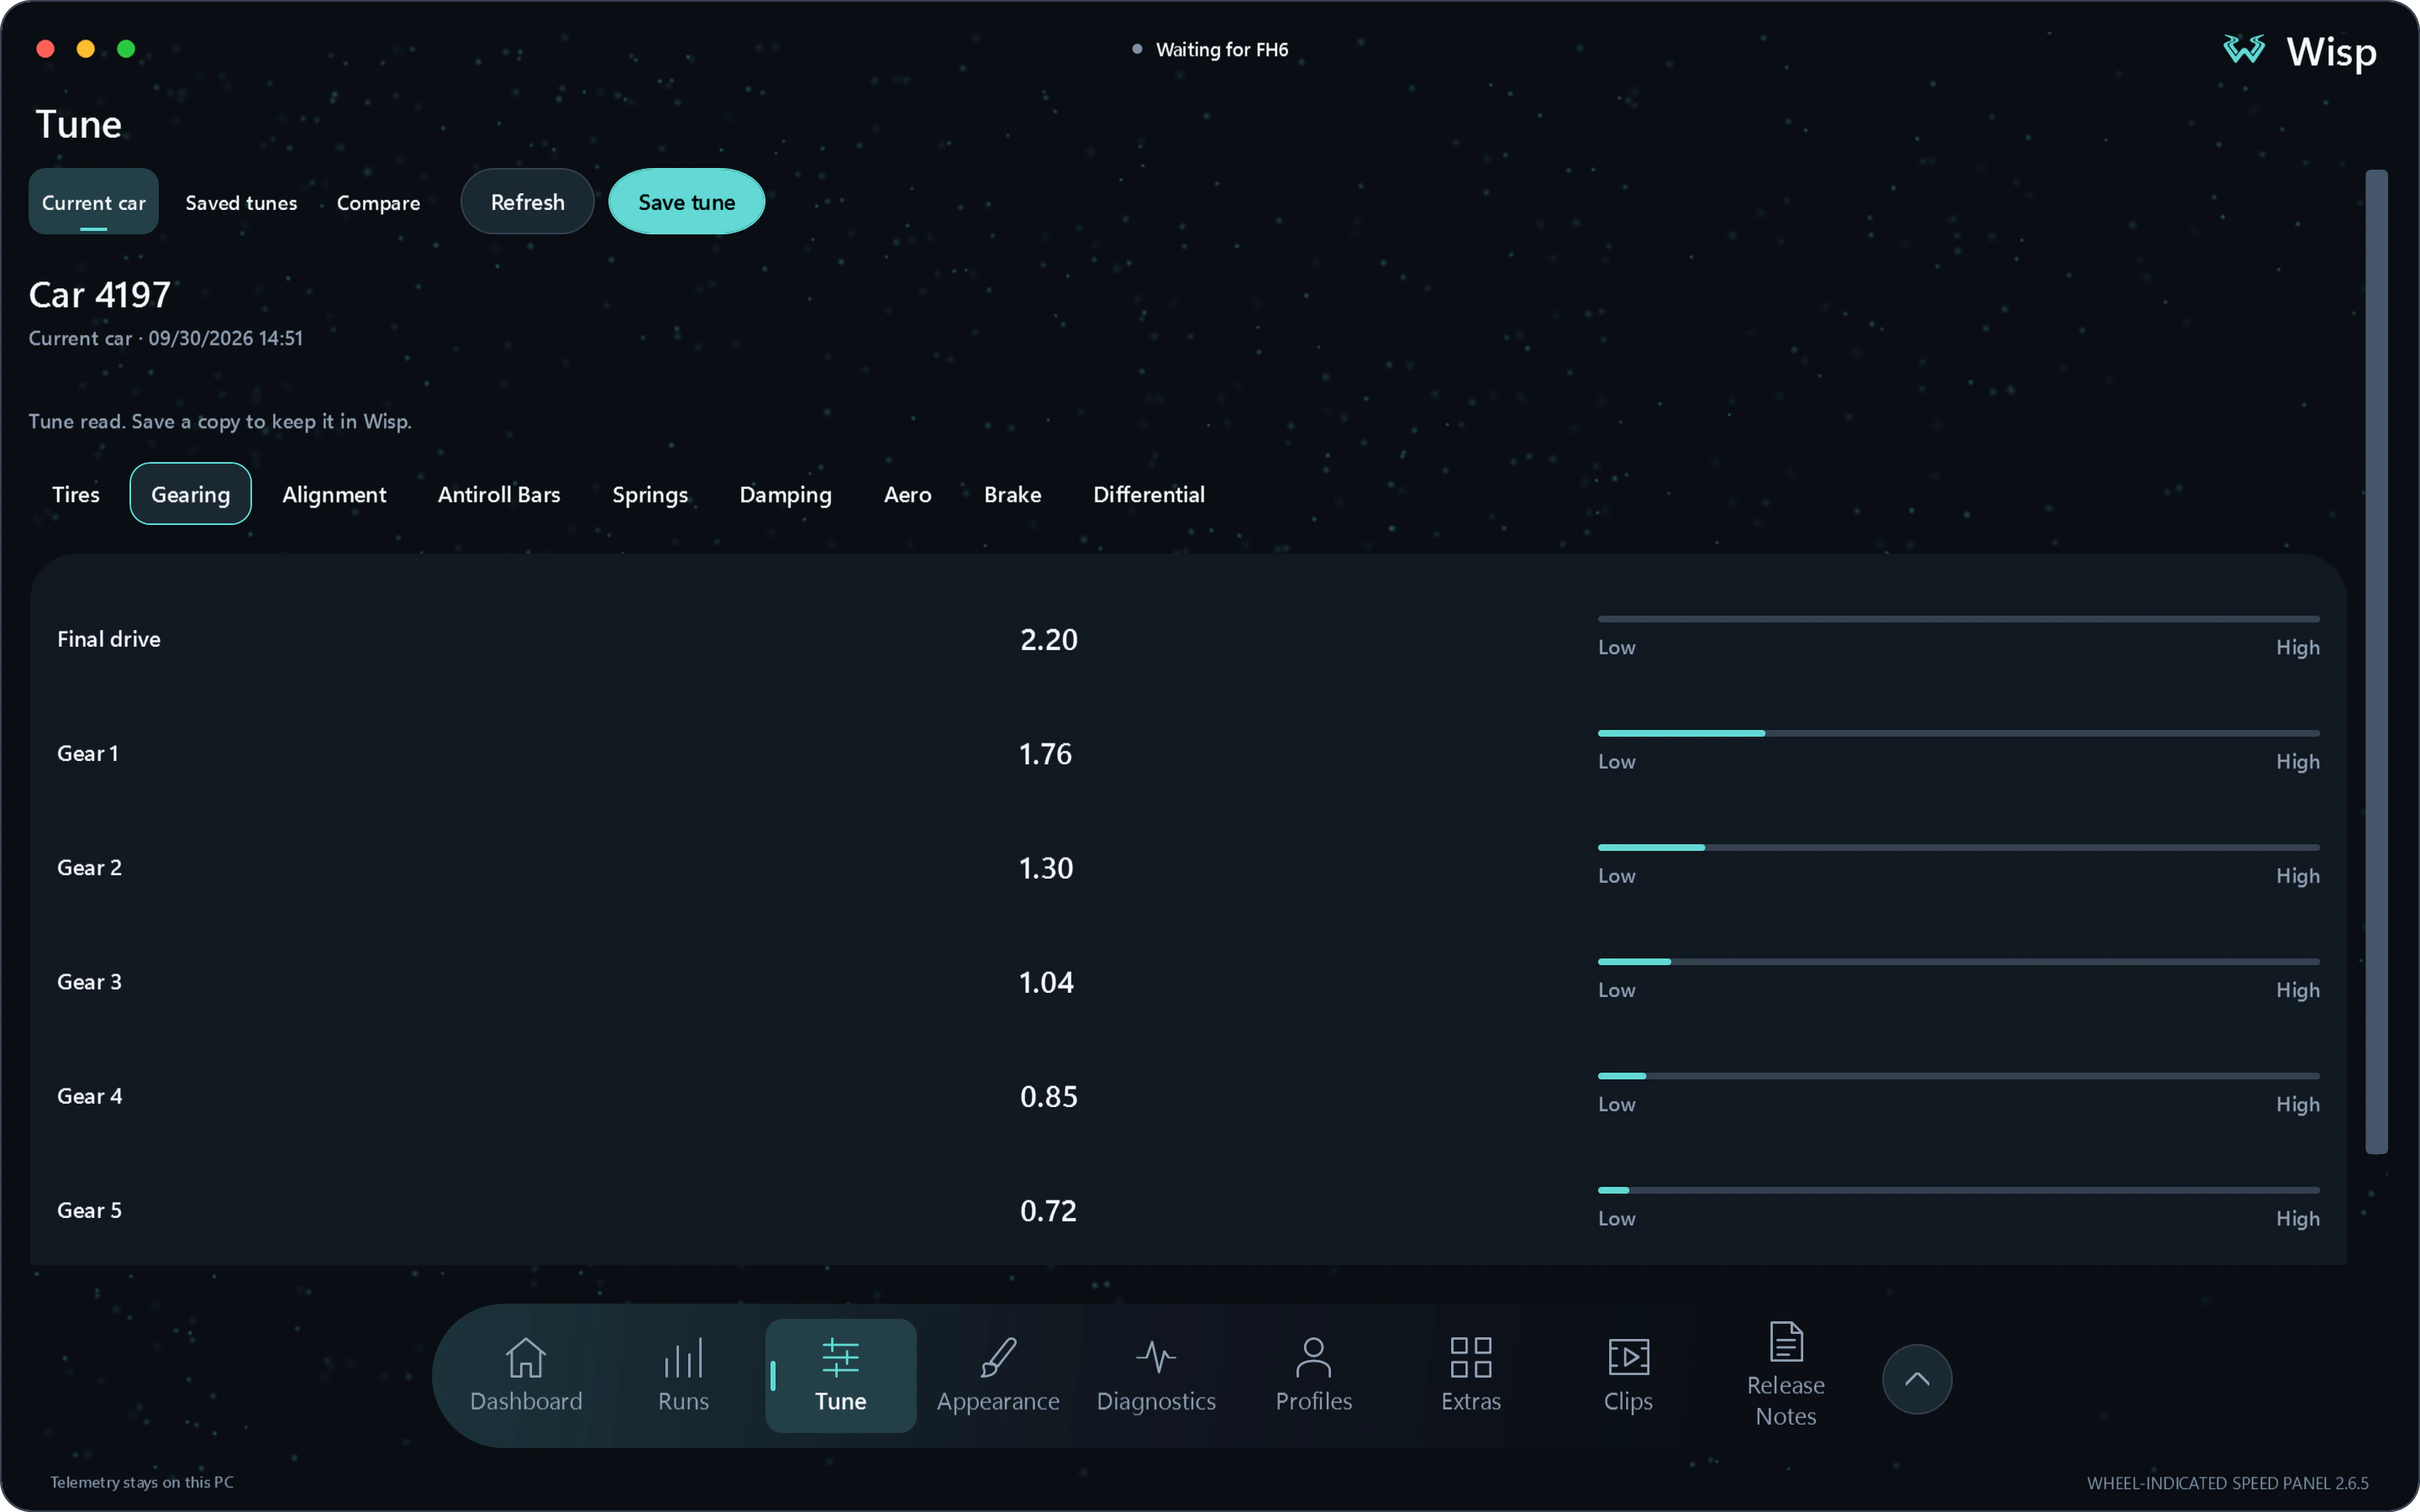Open the Dashboard house icon

click(x=525, y=1357)
